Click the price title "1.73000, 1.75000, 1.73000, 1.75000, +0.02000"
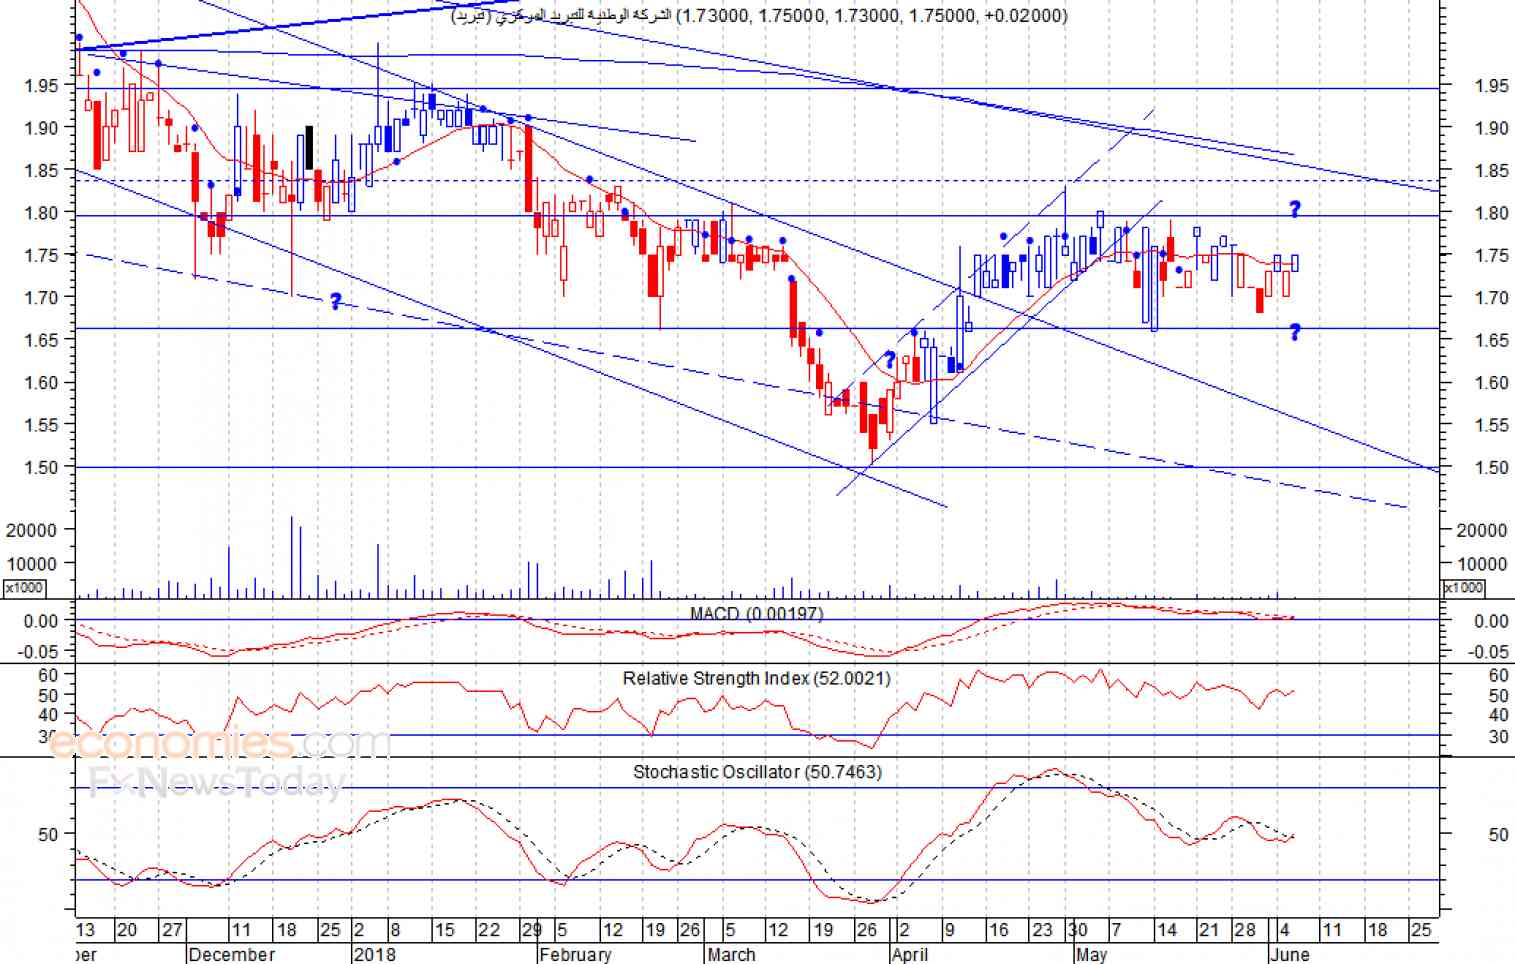The height and width of the screenshot is (964, 1515). pos(873,16)
